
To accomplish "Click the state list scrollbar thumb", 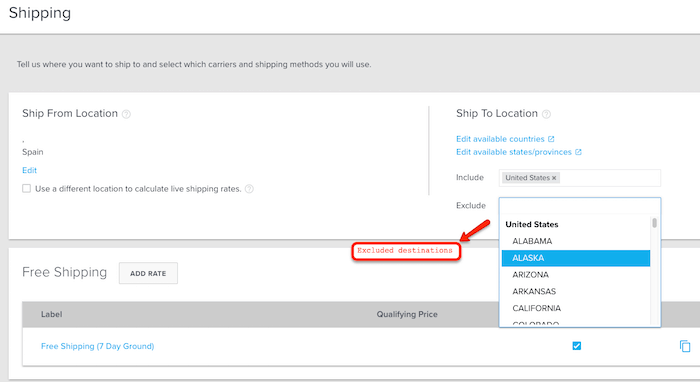I will [654, 223].
